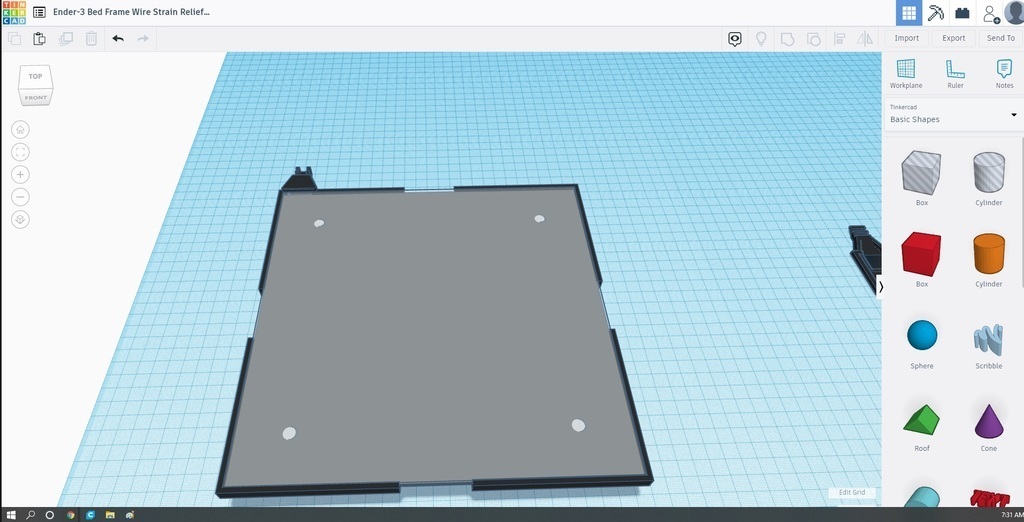
Task: Open the Blocks pickaxe mode
Action: (936, 12)
